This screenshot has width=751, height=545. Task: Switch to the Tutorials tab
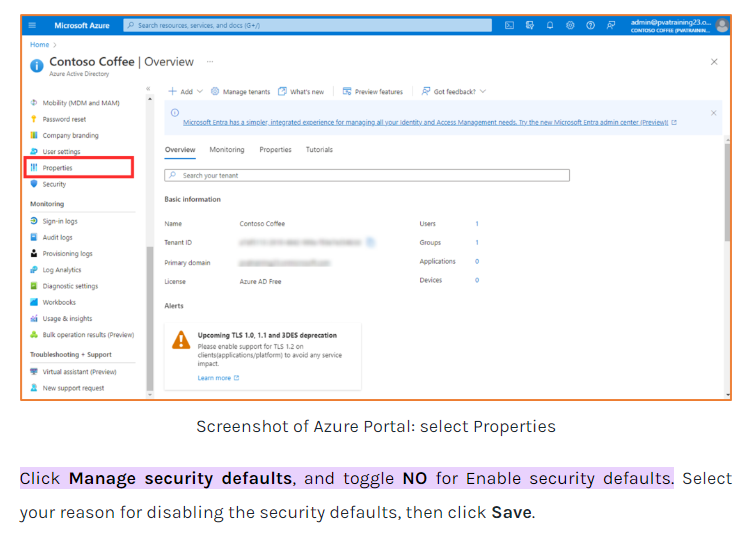pos(319,150)
